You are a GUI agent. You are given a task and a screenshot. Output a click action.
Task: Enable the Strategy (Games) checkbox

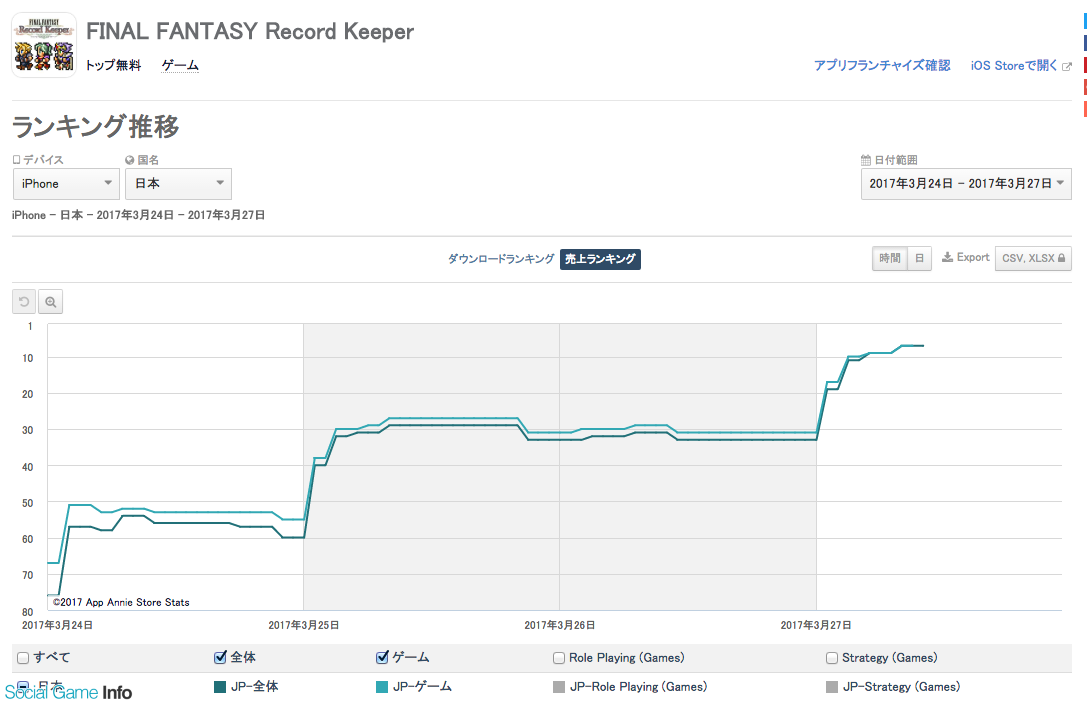pyautogui.click(x=832, y=658)
